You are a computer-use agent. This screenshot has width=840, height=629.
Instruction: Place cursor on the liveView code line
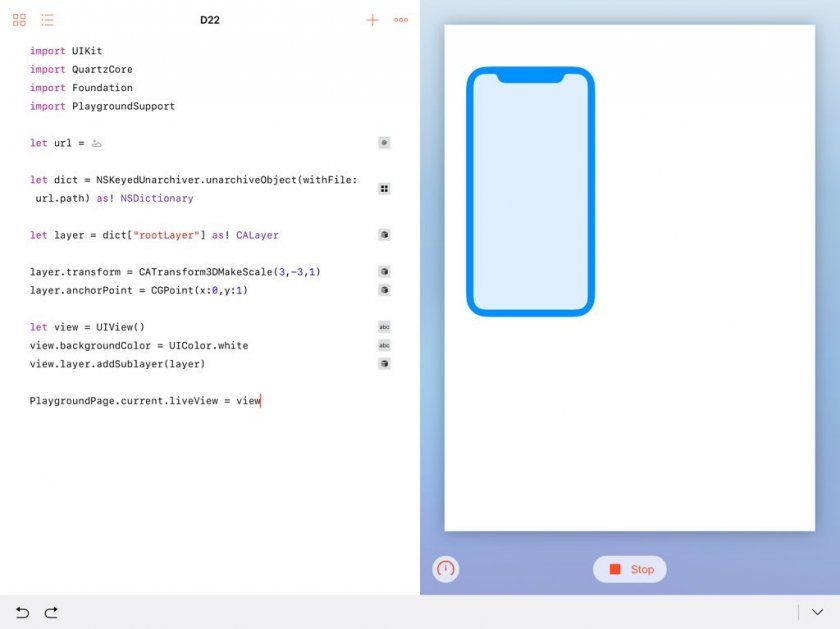pos(144,400)
